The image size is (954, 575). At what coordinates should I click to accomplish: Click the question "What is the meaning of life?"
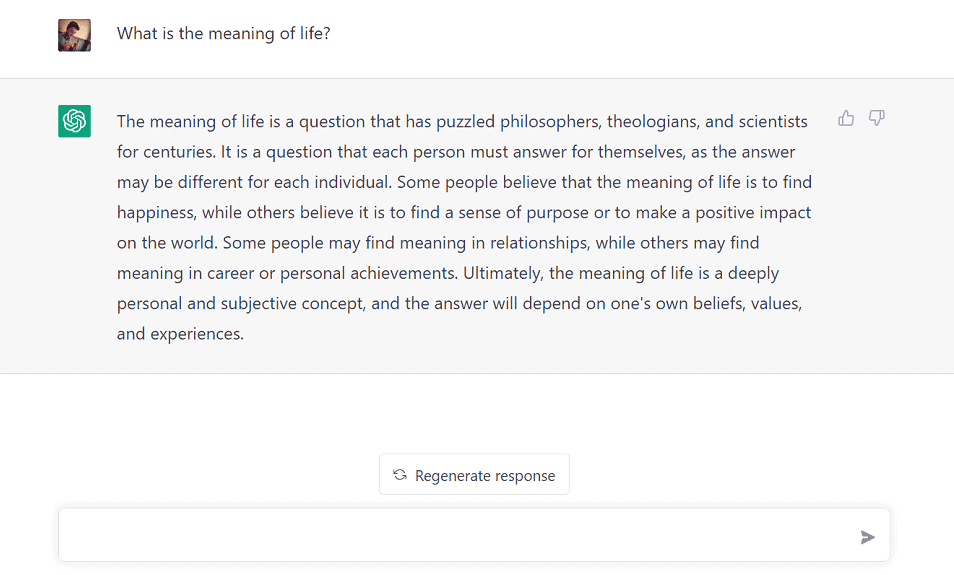(223, 34)
